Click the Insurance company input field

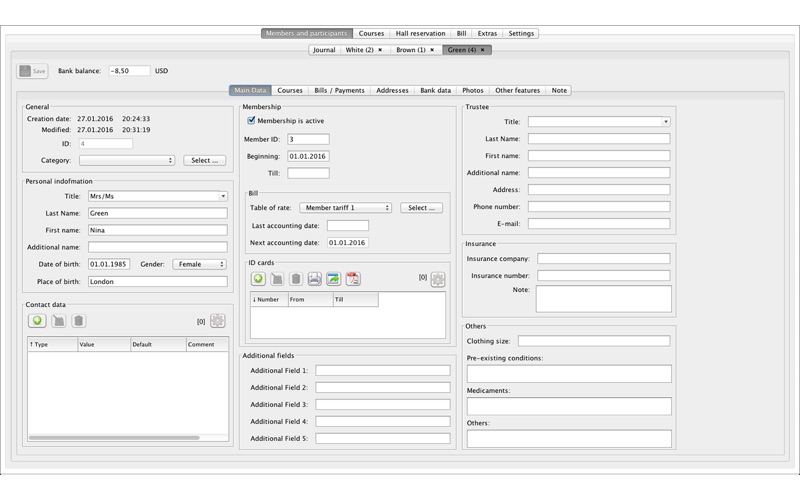603,259
